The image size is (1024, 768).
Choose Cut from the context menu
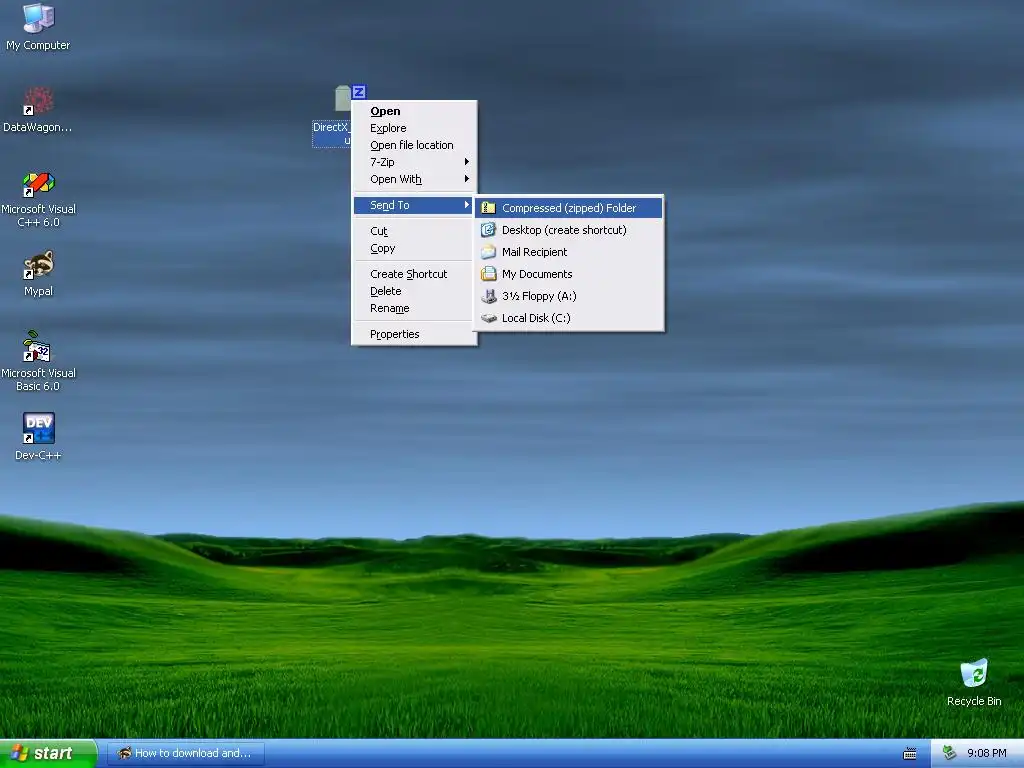[x=414, y=231]
